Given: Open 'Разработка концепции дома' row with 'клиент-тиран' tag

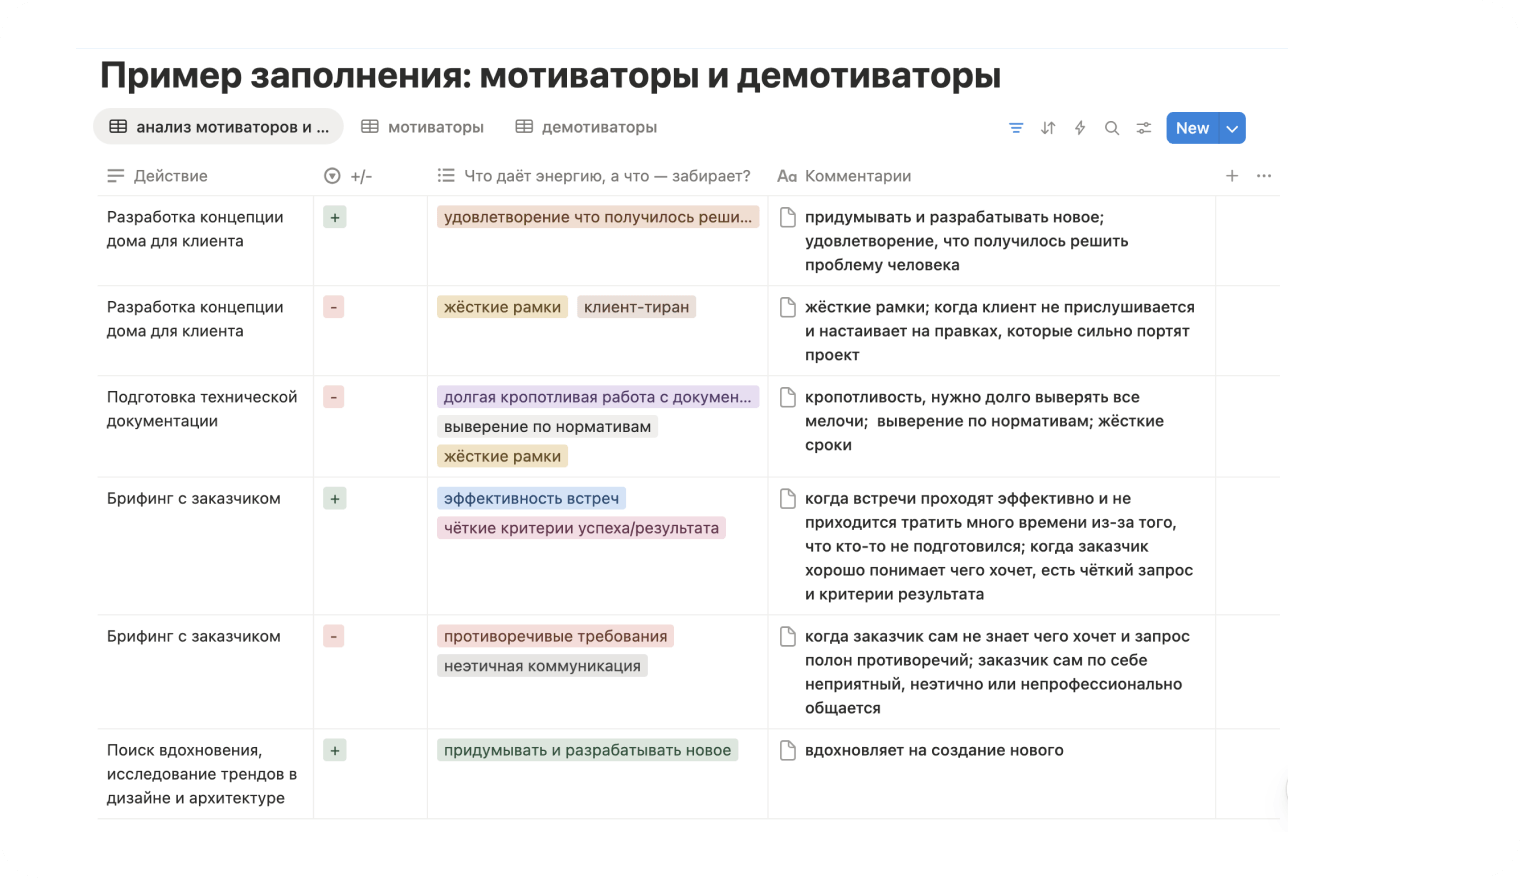Looking at the screenshot, I should (x=195, y=319).
